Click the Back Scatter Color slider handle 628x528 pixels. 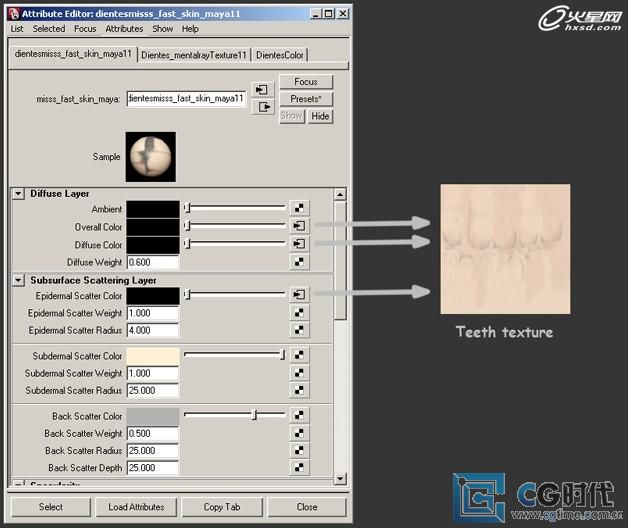coord(254,415)
